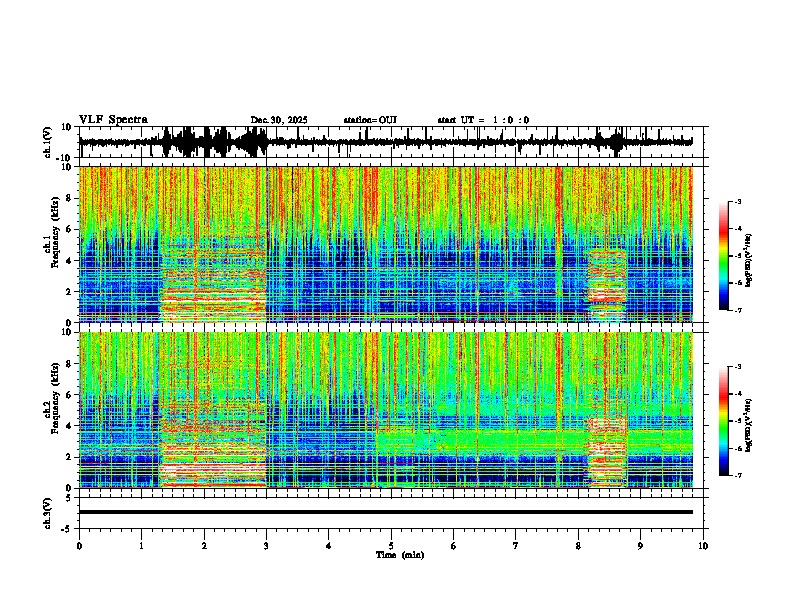
Task: Click the time axis tick label "7"
Action: coord(516,546)
